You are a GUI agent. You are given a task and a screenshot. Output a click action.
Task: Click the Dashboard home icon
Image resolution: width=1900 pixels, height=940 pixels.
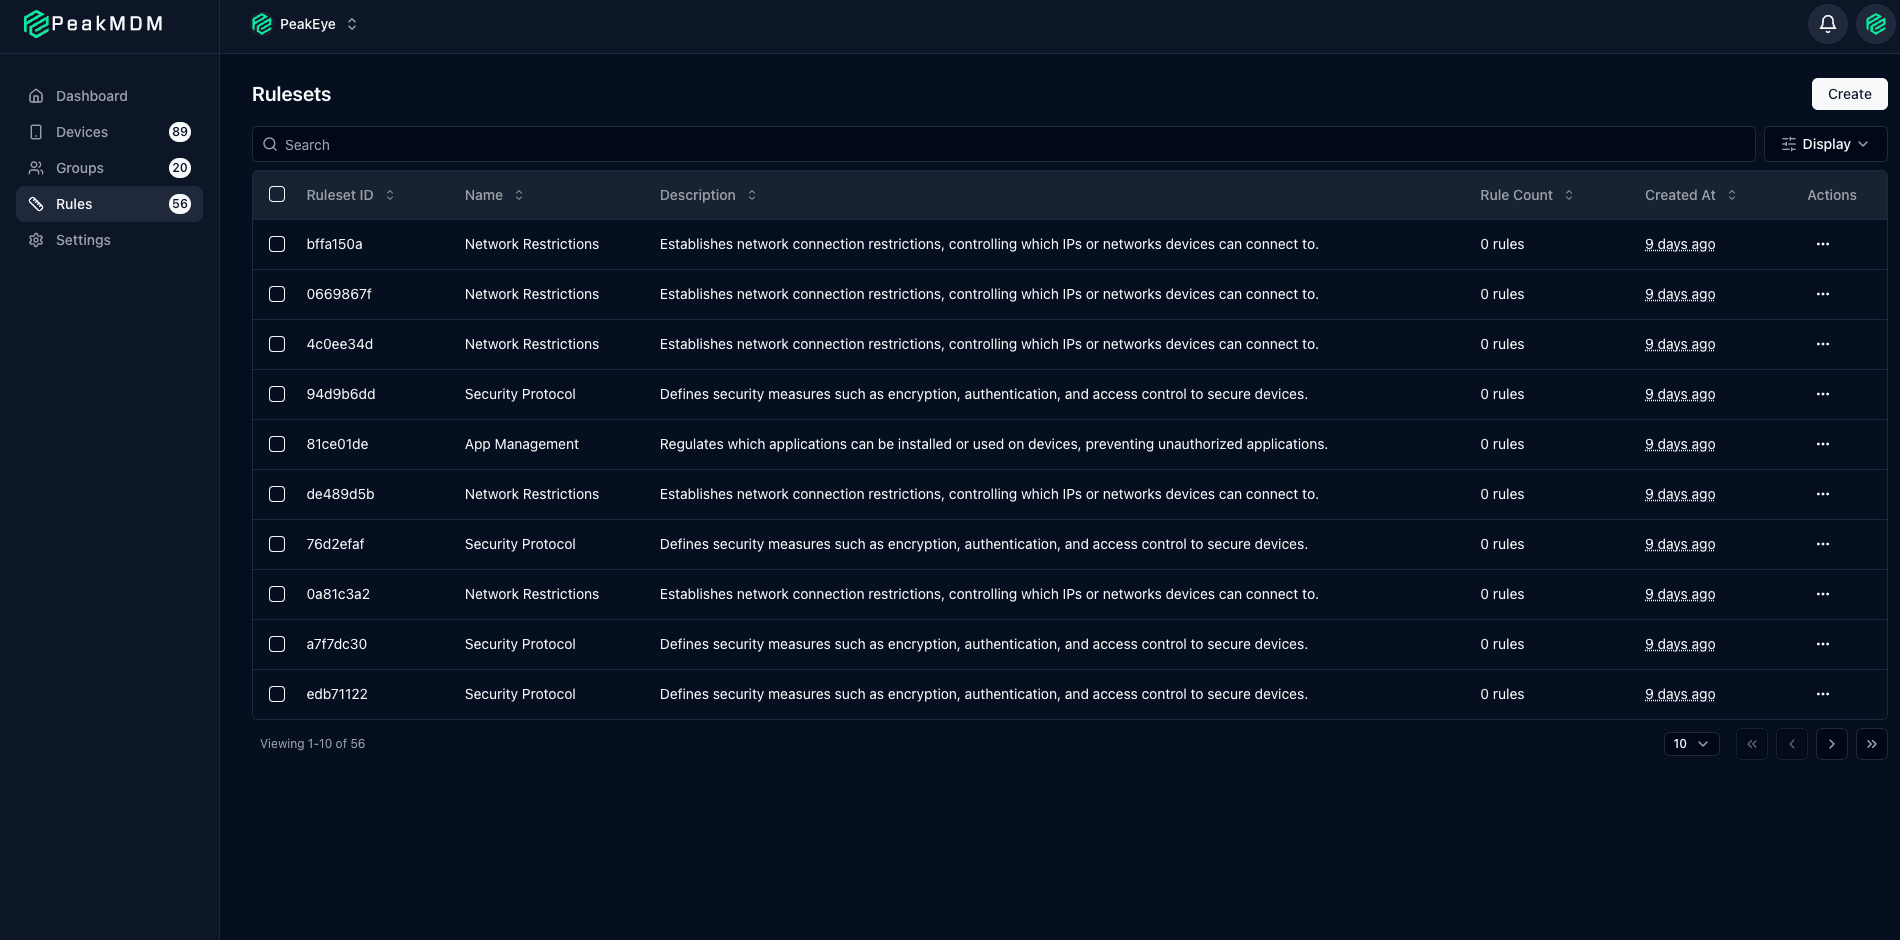[x=36, y=96]
